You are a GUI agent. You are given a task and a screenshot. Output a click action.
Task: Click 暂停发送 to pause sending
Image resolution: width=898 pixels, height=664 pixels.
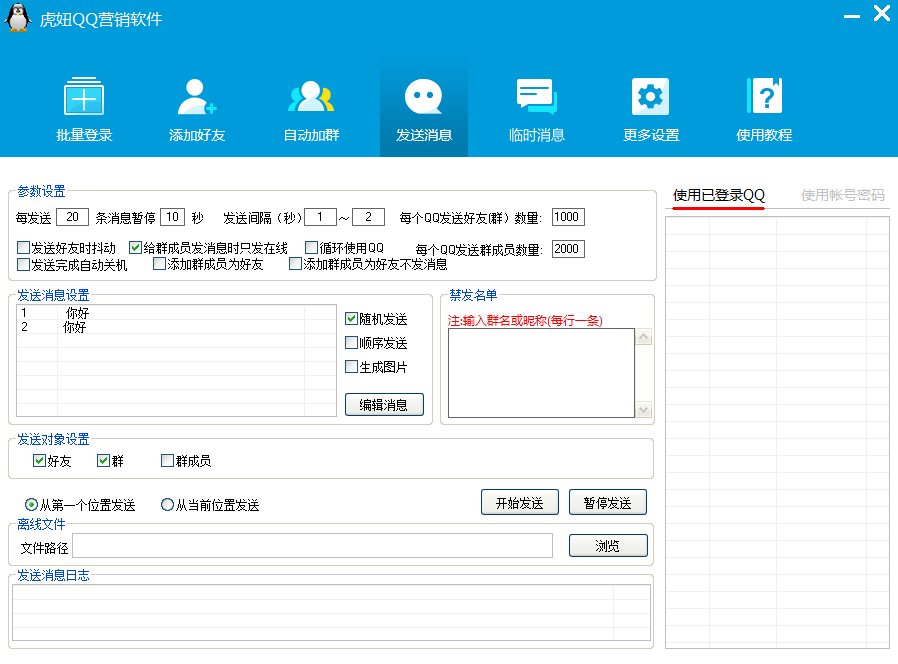coord(608,502)
